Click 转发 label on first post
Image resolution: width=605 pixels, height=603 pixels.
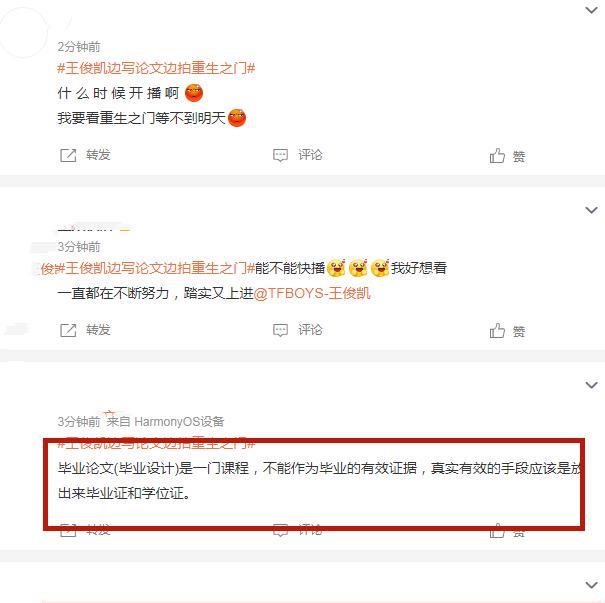98,155
